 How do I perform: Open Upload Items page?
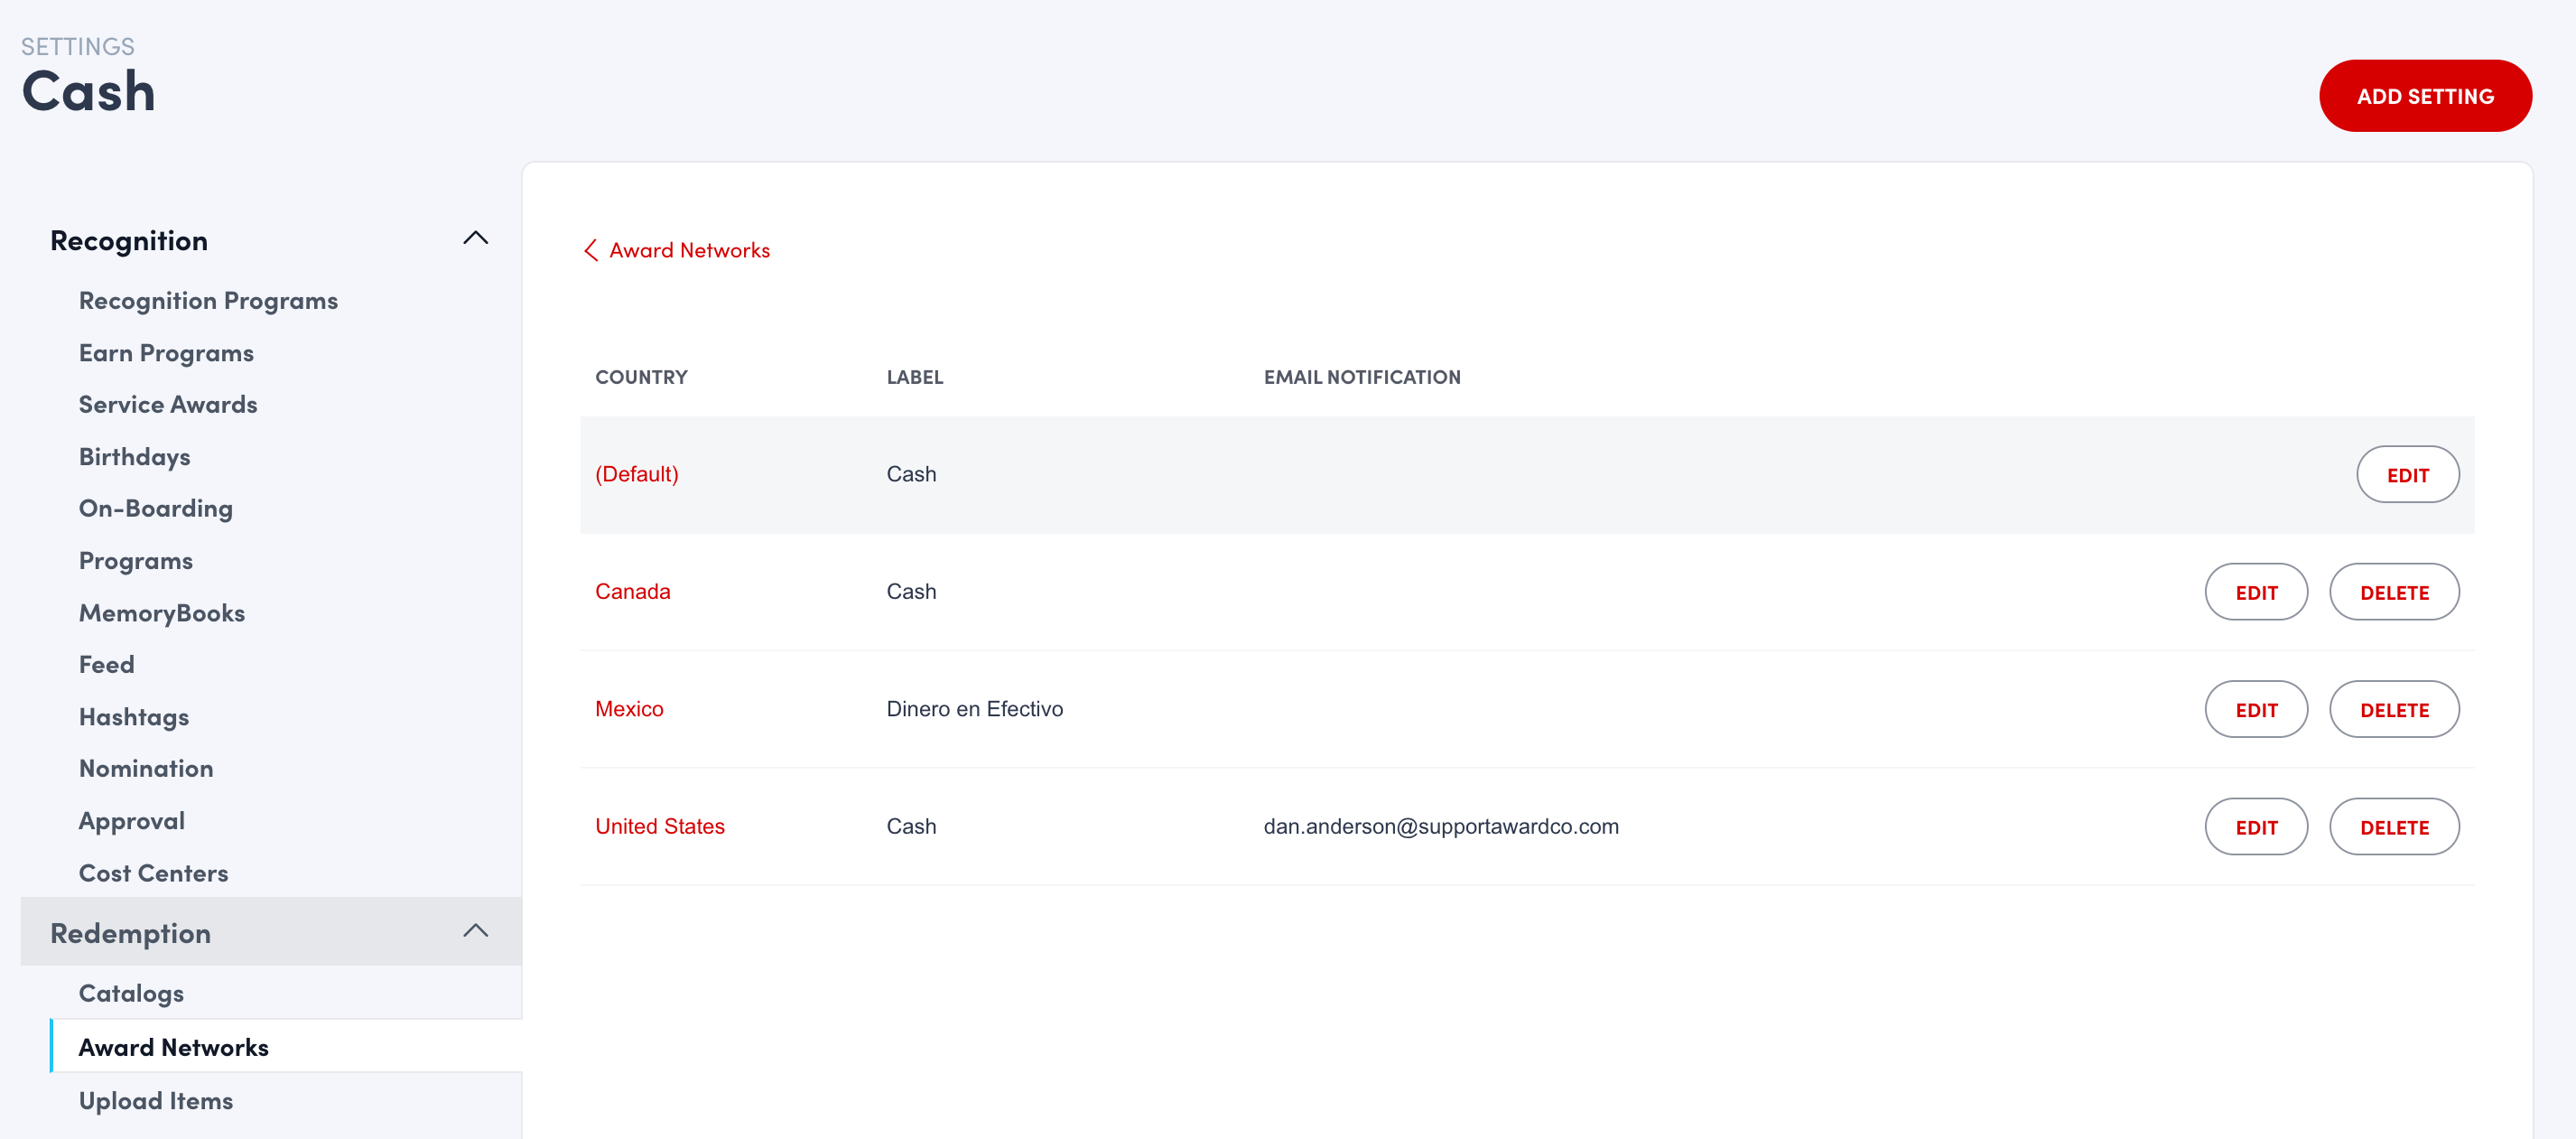click(x=155, y=1100)
